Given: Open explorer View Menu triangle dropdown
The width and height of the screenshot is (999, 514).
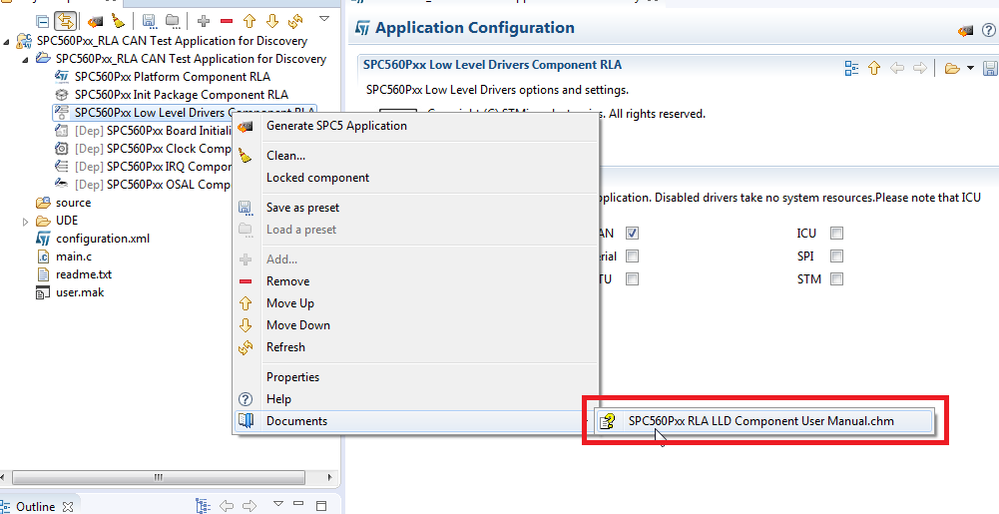Looking at the screenshot, I should [x=324, y=18].
